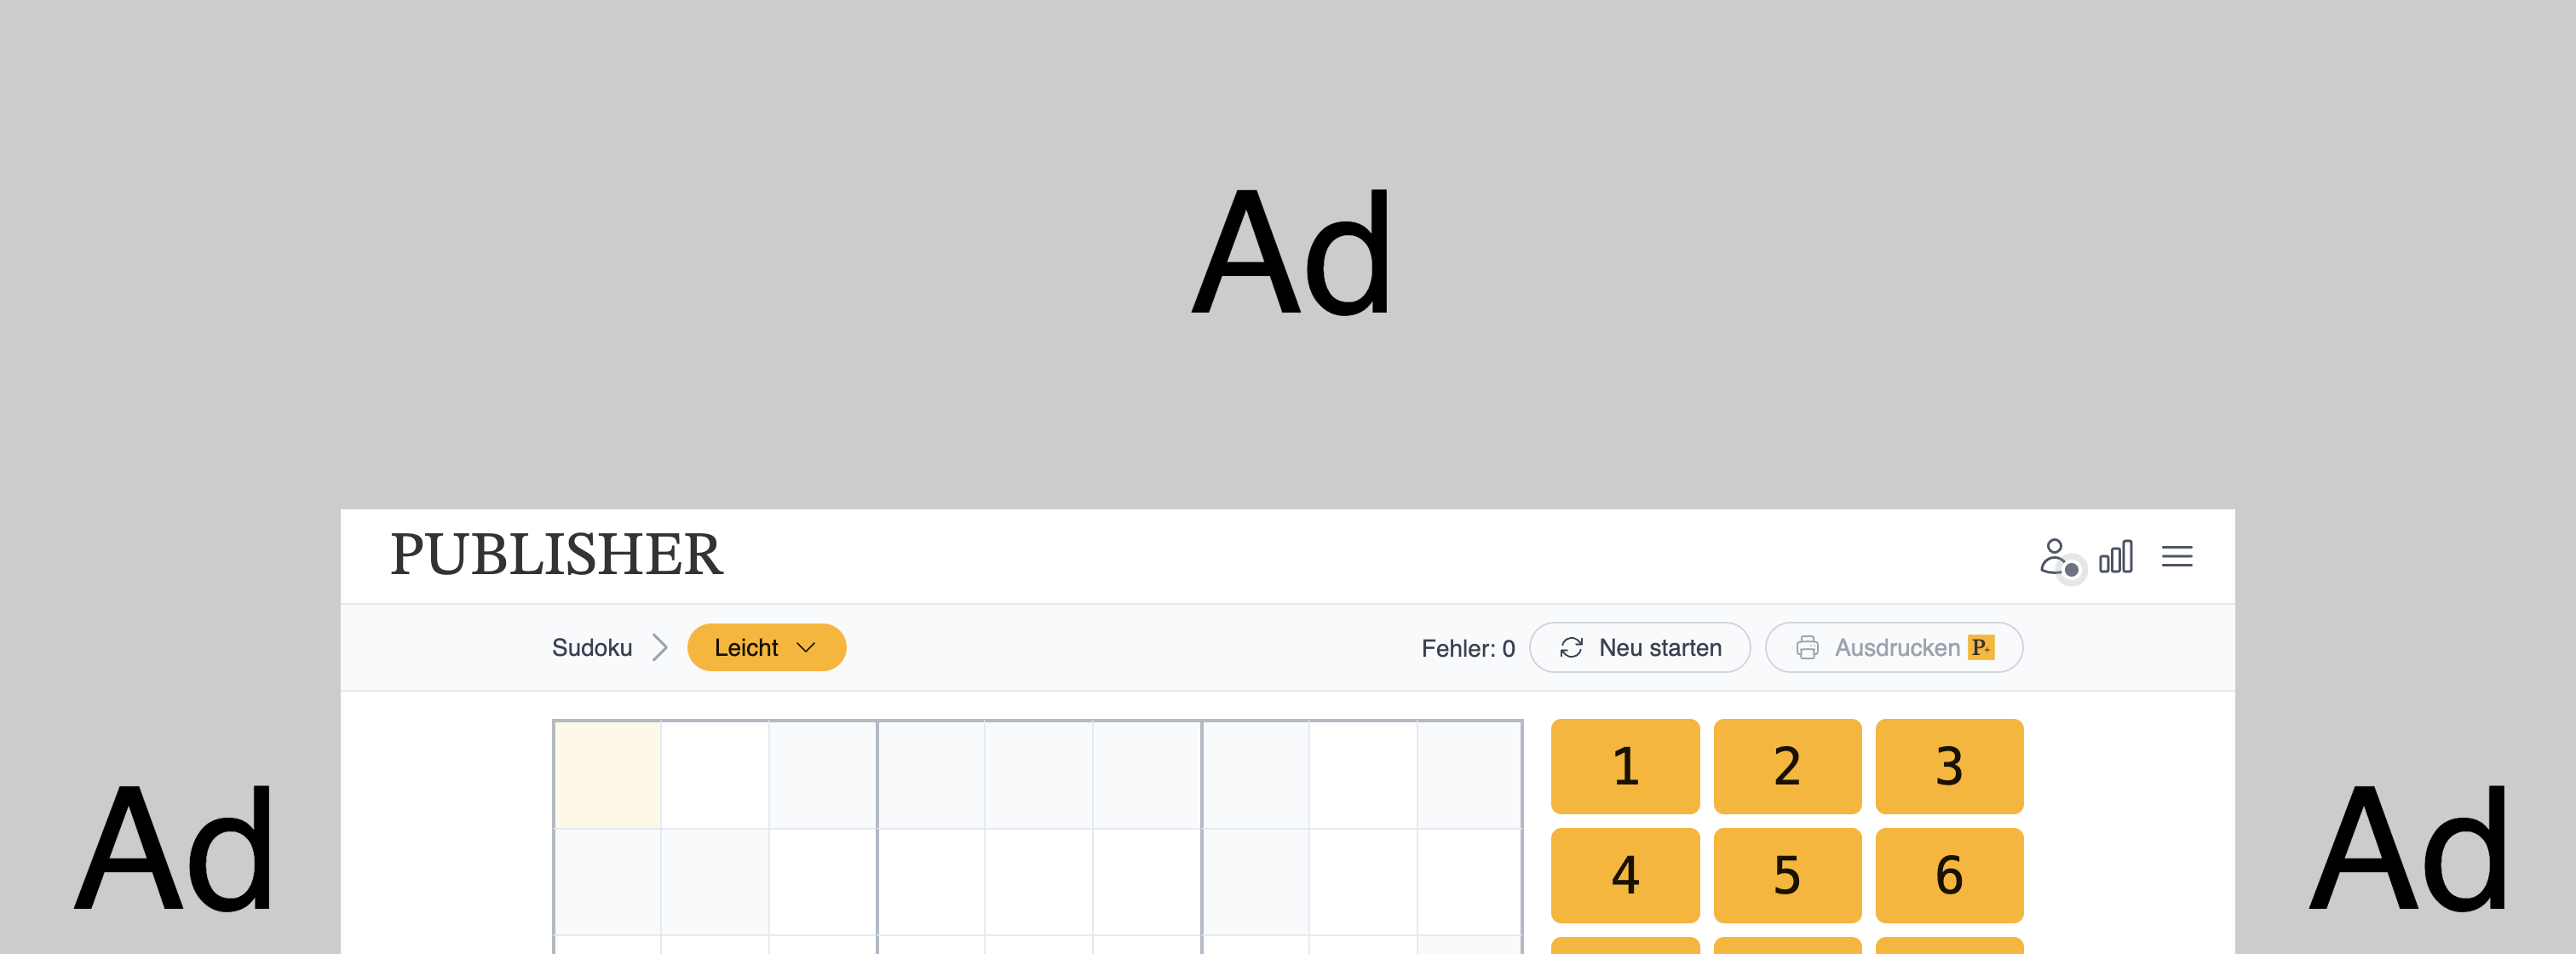Click the Fehler: 0 error counter
This screenshot has width=2576, height=954.
point(1469,647)
